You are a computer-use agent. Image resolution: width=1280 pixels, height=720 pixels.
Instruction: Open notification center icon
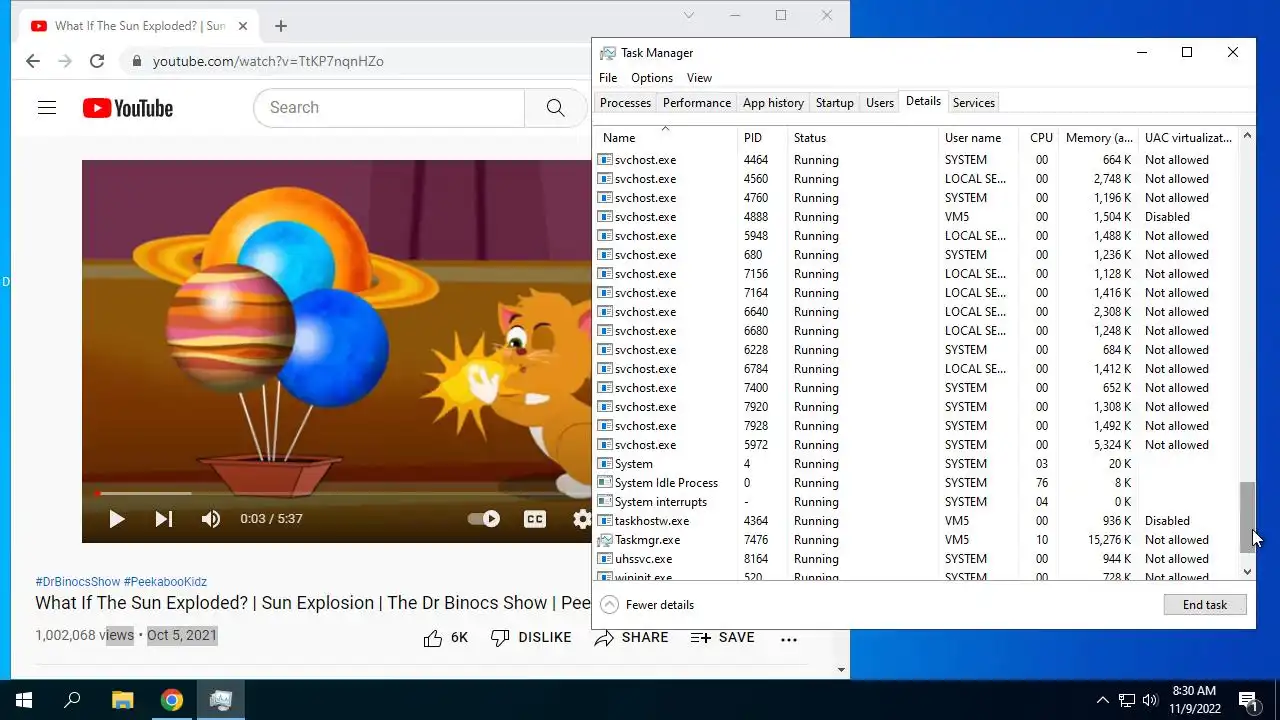coord(1248,700)
